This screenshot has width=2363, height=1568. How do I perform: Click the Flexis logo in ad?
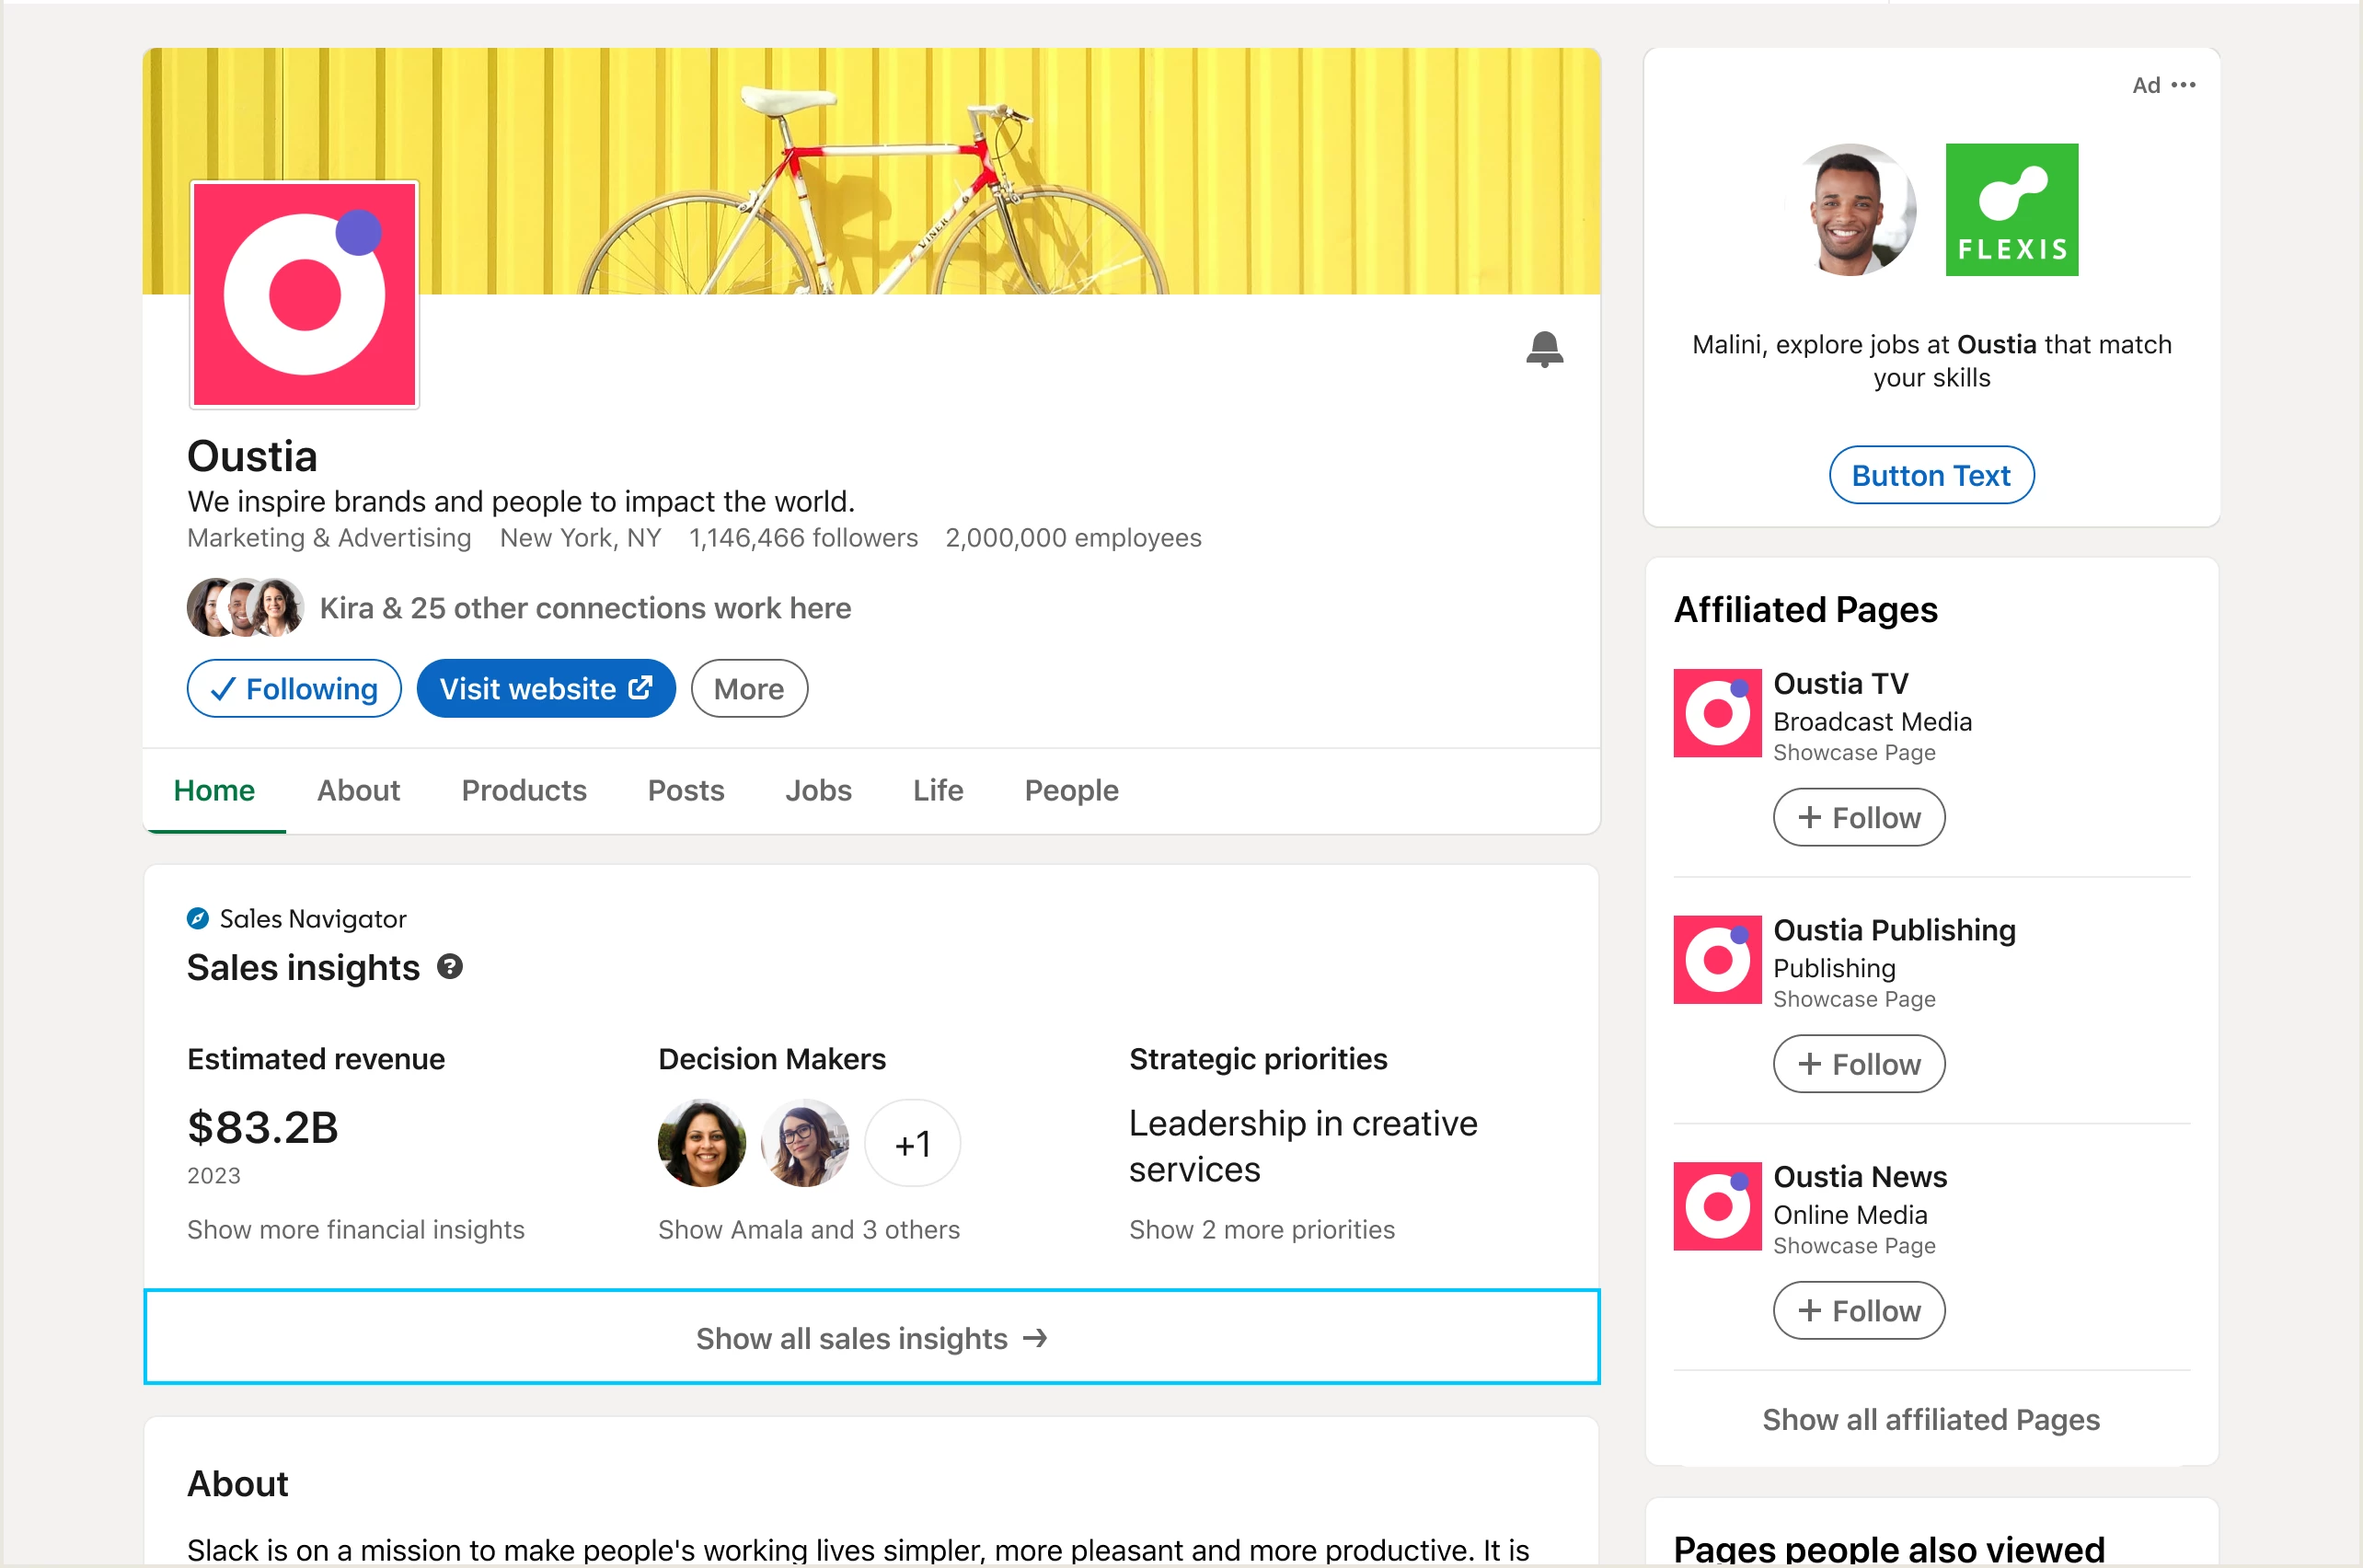pos(2011,210)
